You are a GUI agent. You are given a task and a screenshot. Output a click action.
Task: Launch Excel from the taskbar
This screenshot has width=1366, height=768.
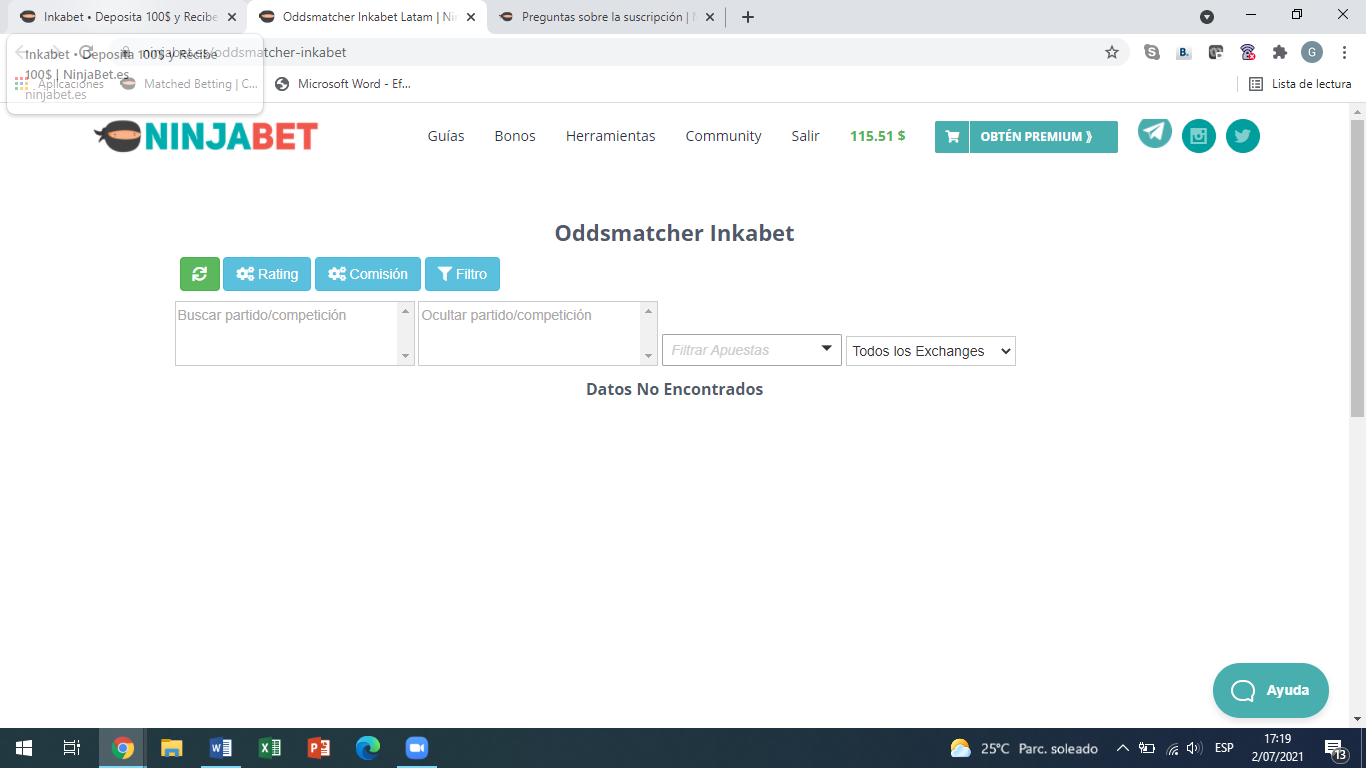(x=270, y=748)
